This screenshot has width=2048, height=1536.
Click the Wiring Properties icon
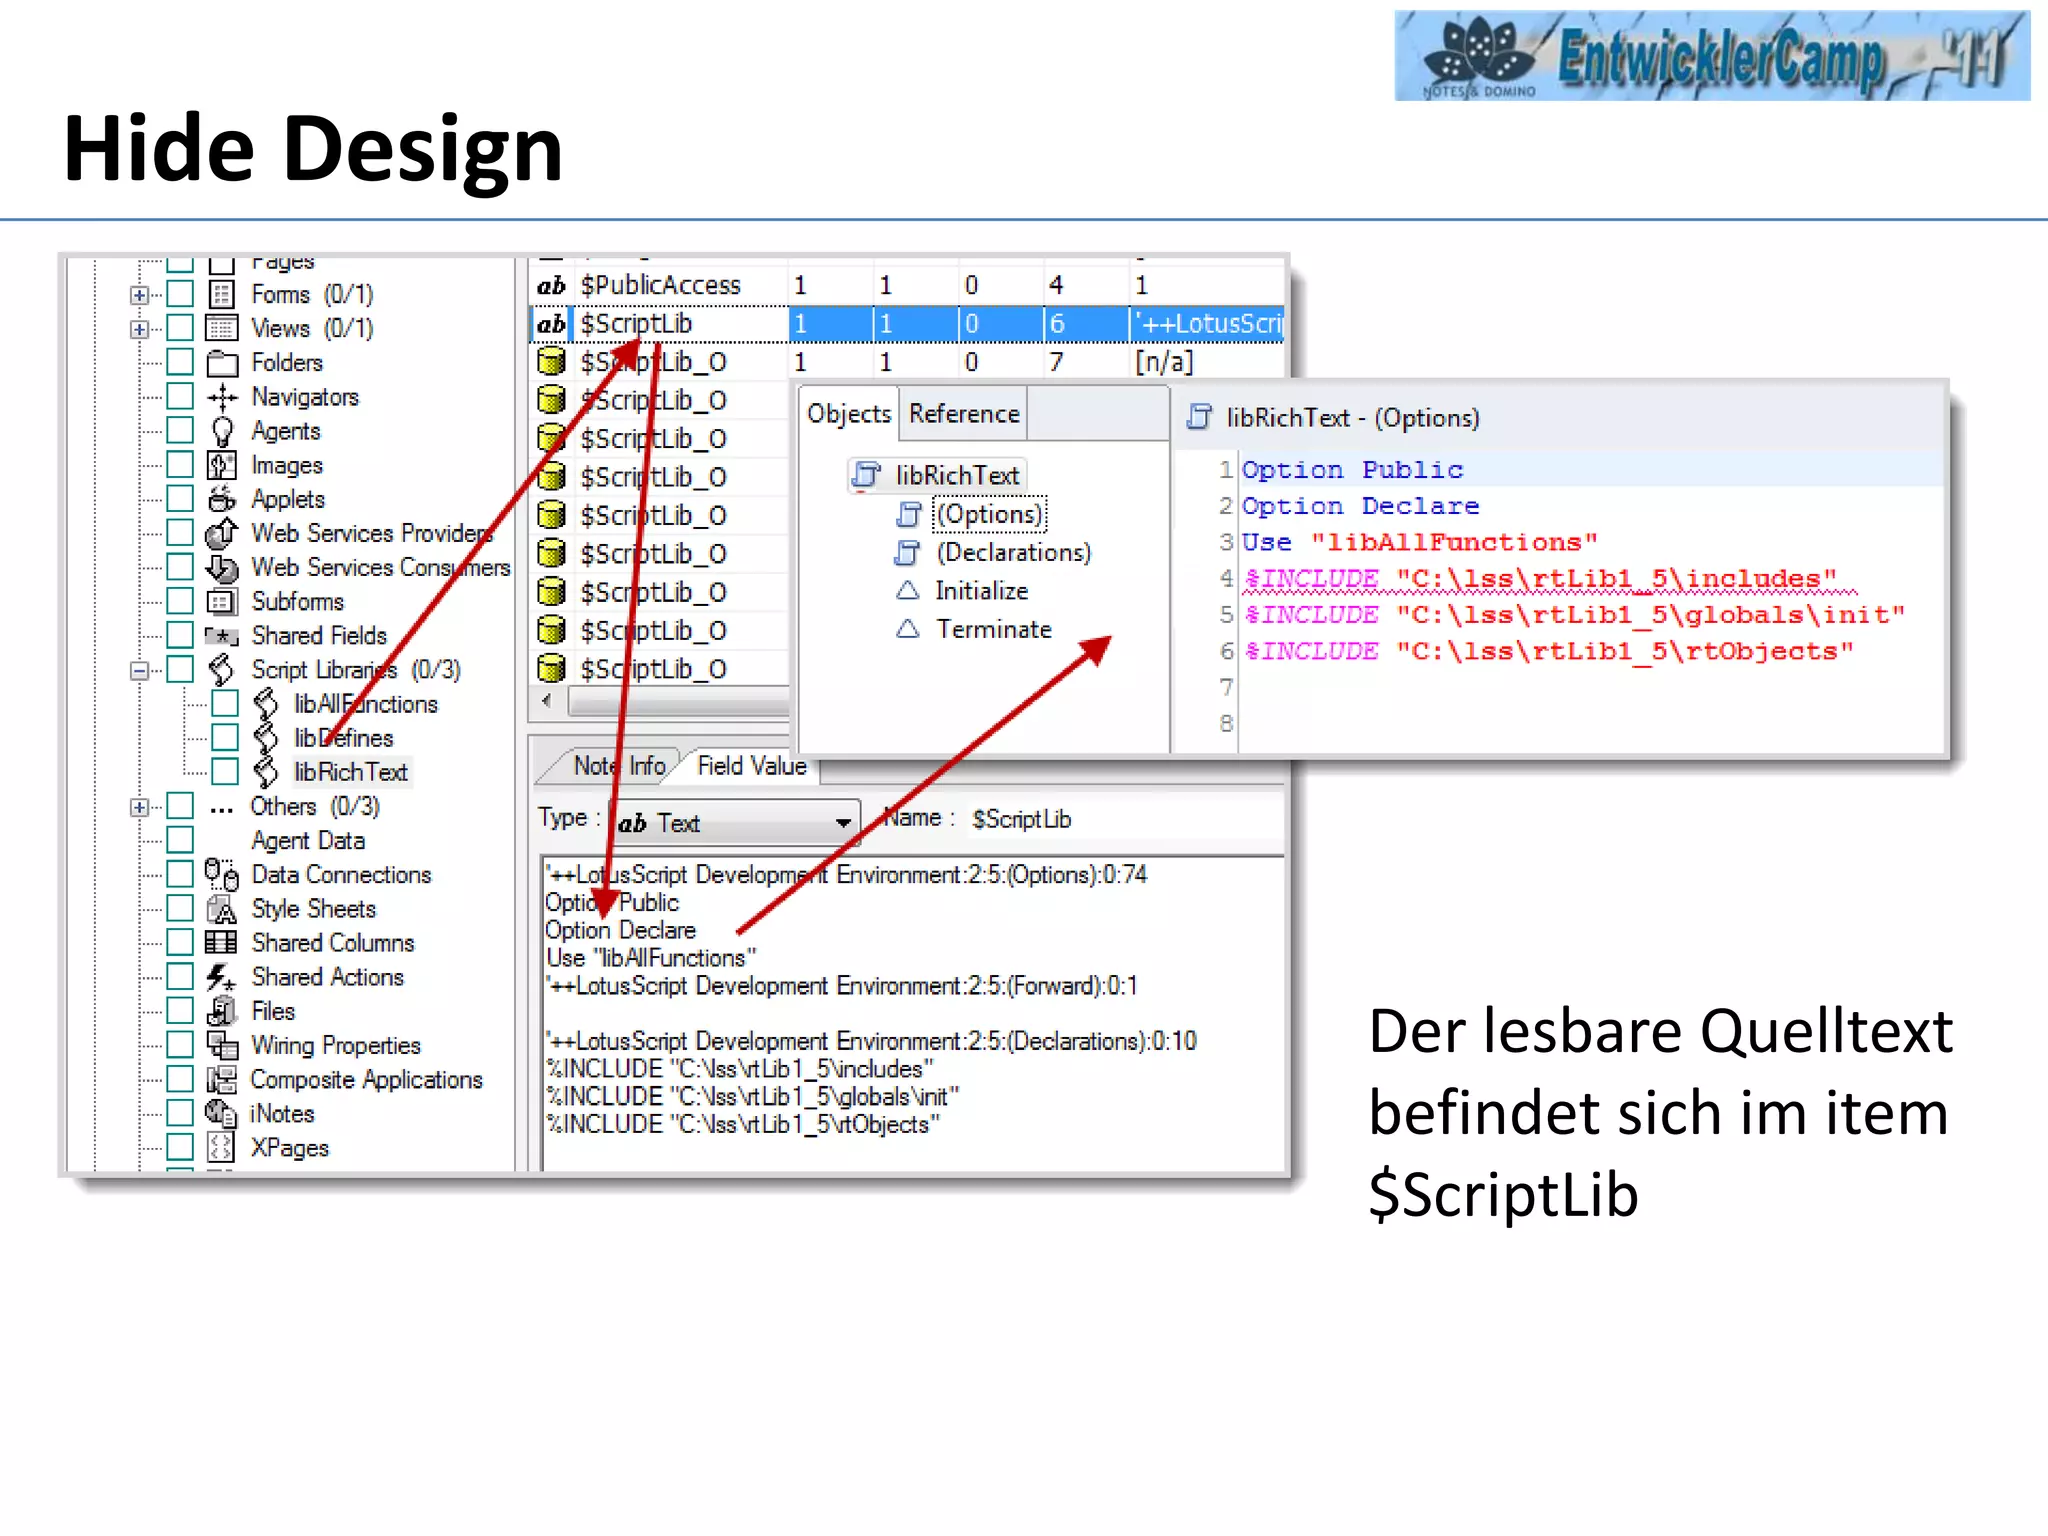[222, 1045]
